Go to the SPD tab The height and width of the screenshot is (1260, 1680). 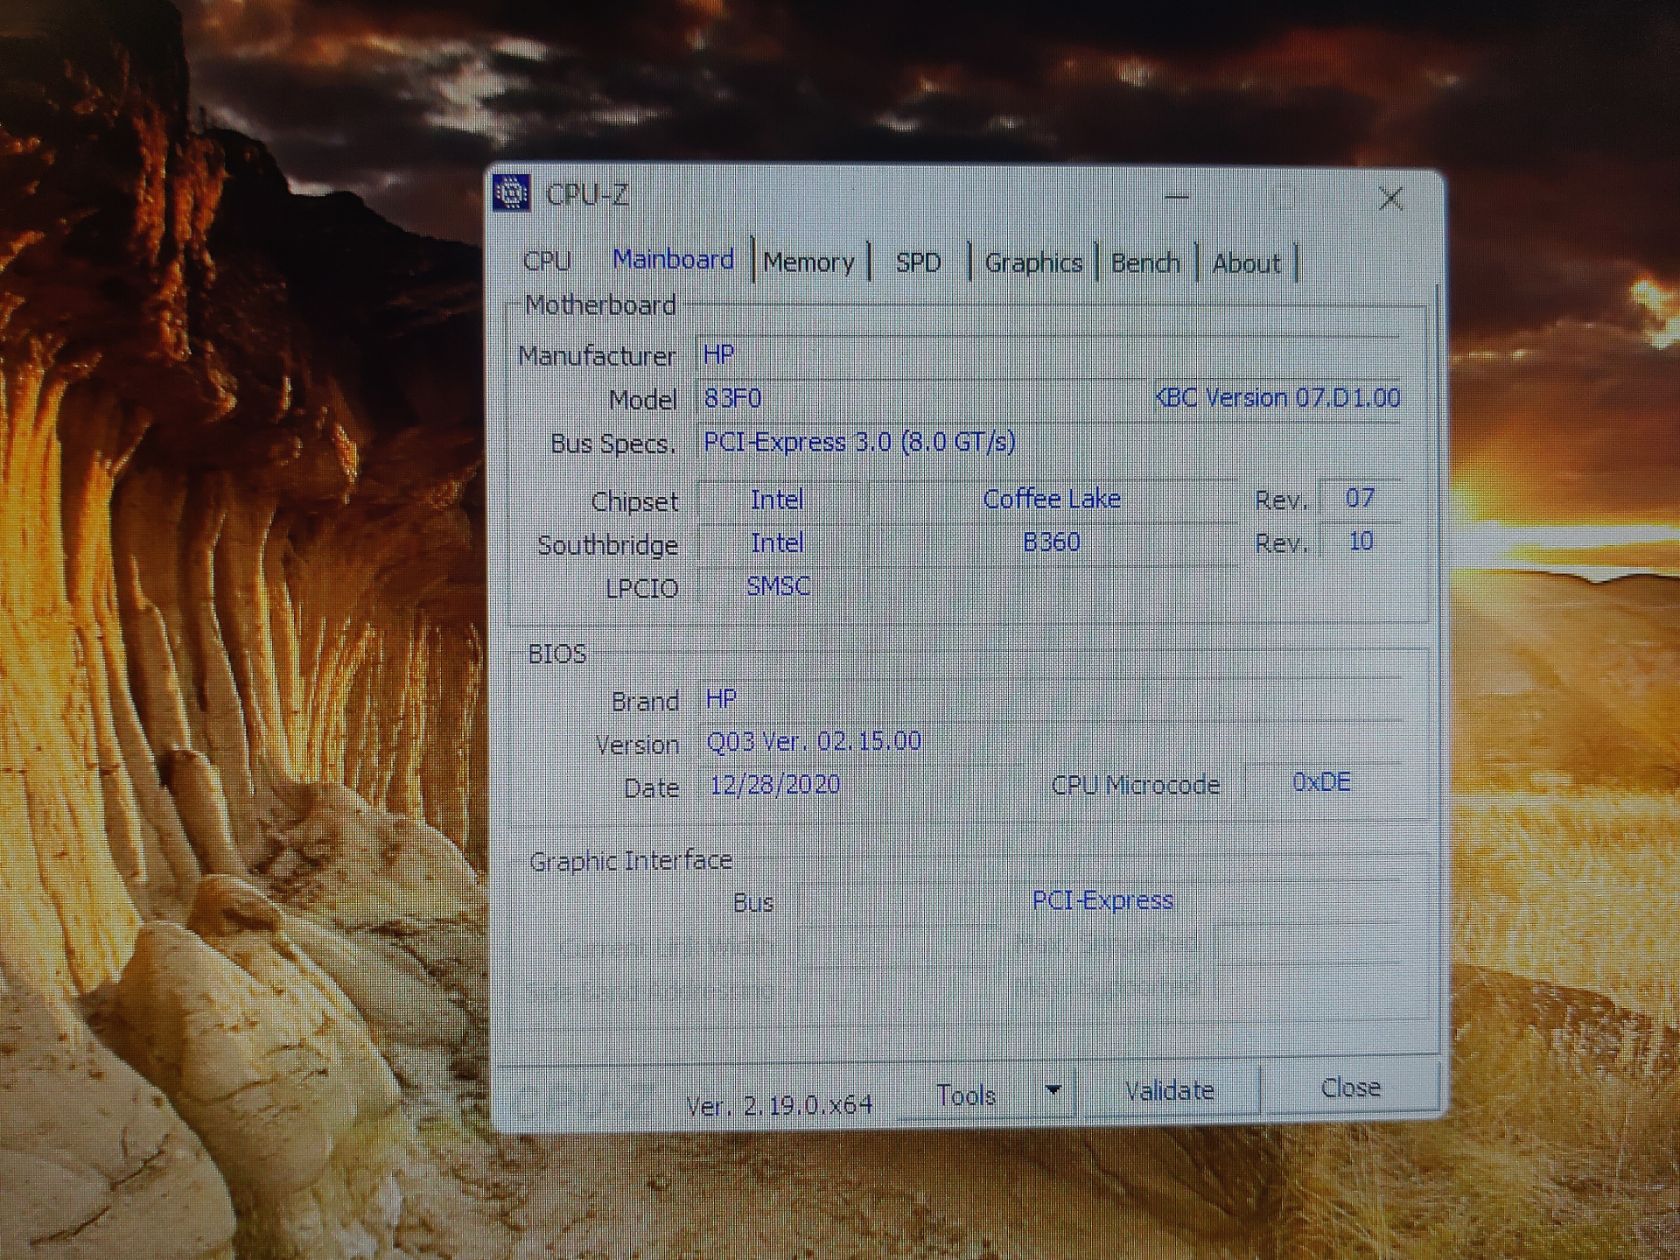(918, 263)
